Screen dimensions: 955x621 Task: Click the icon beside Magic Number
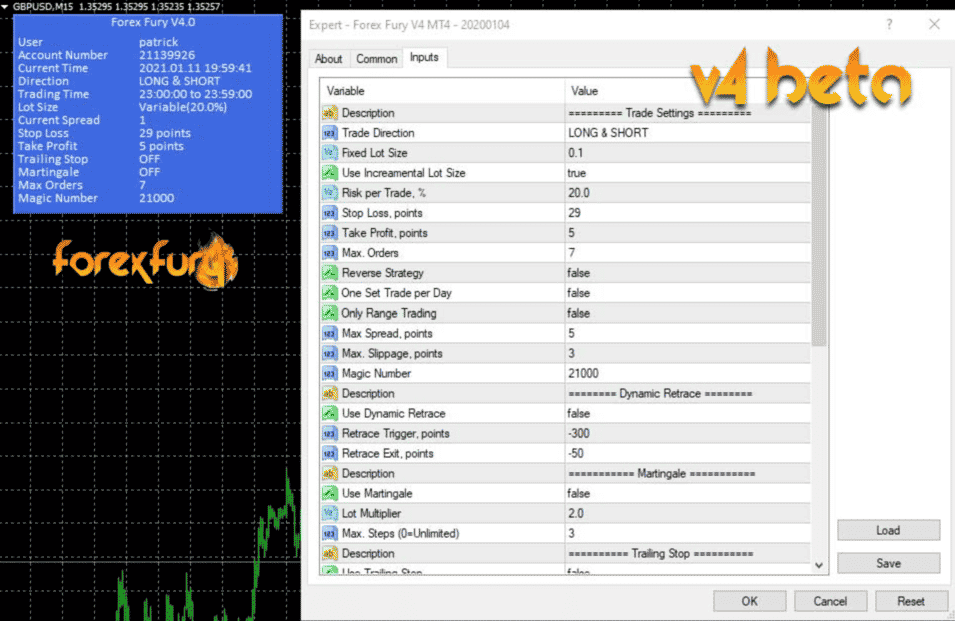329,374
